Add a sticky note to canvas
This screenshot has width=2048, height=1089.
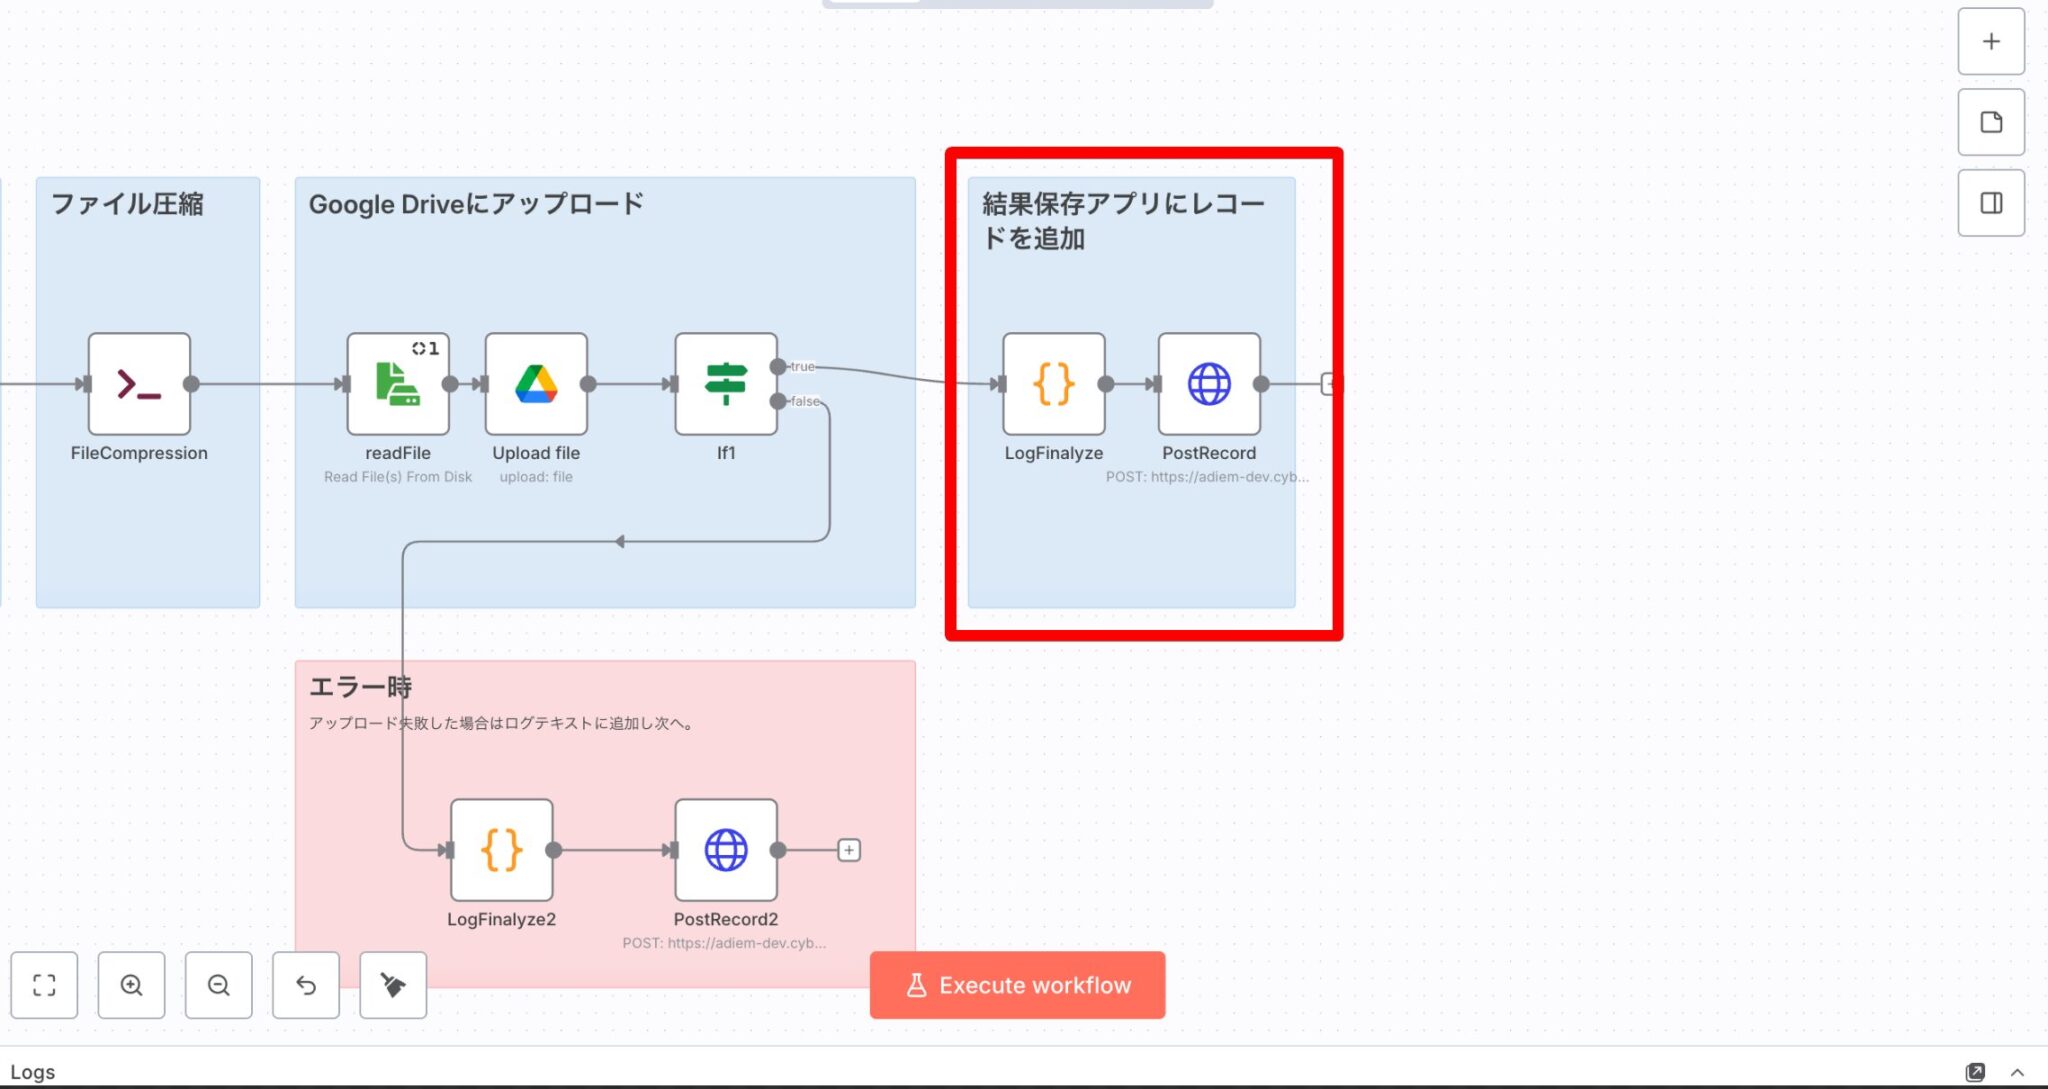(x=1991, y=122)
